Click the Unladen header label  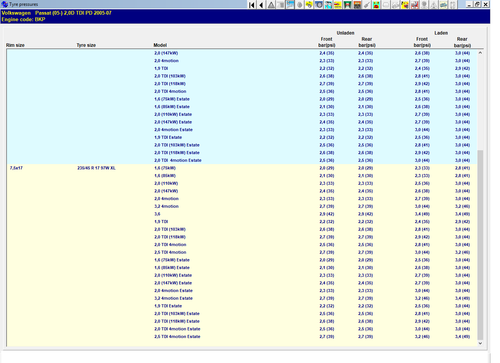[345, 33]
